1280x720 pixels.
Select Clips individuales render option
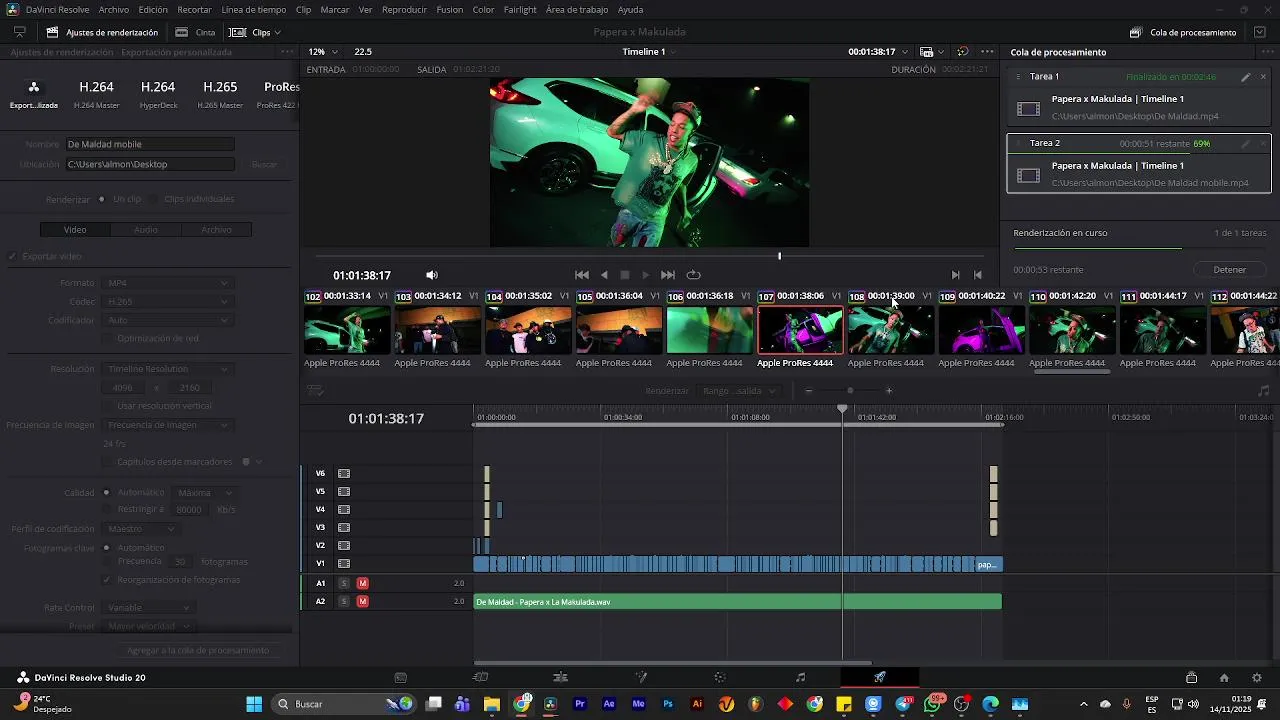[153, 199]
